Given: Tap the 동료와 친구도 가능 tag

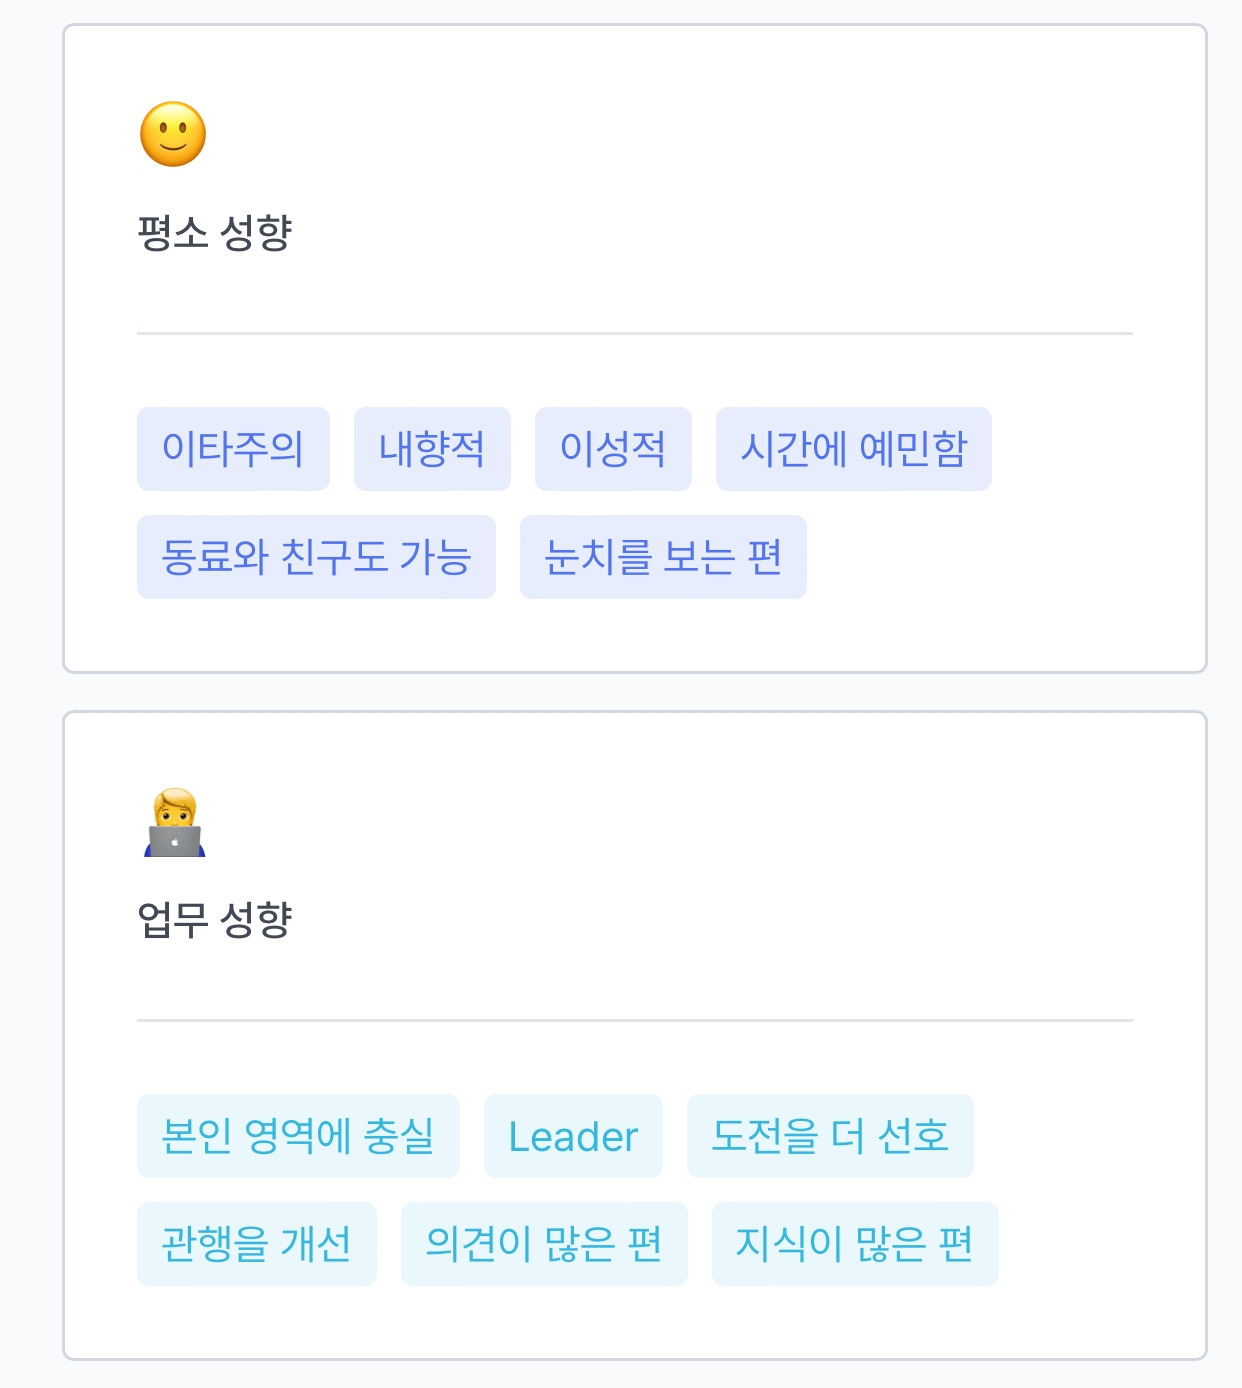Looking at the screenshot, I should tap(316, 557).
